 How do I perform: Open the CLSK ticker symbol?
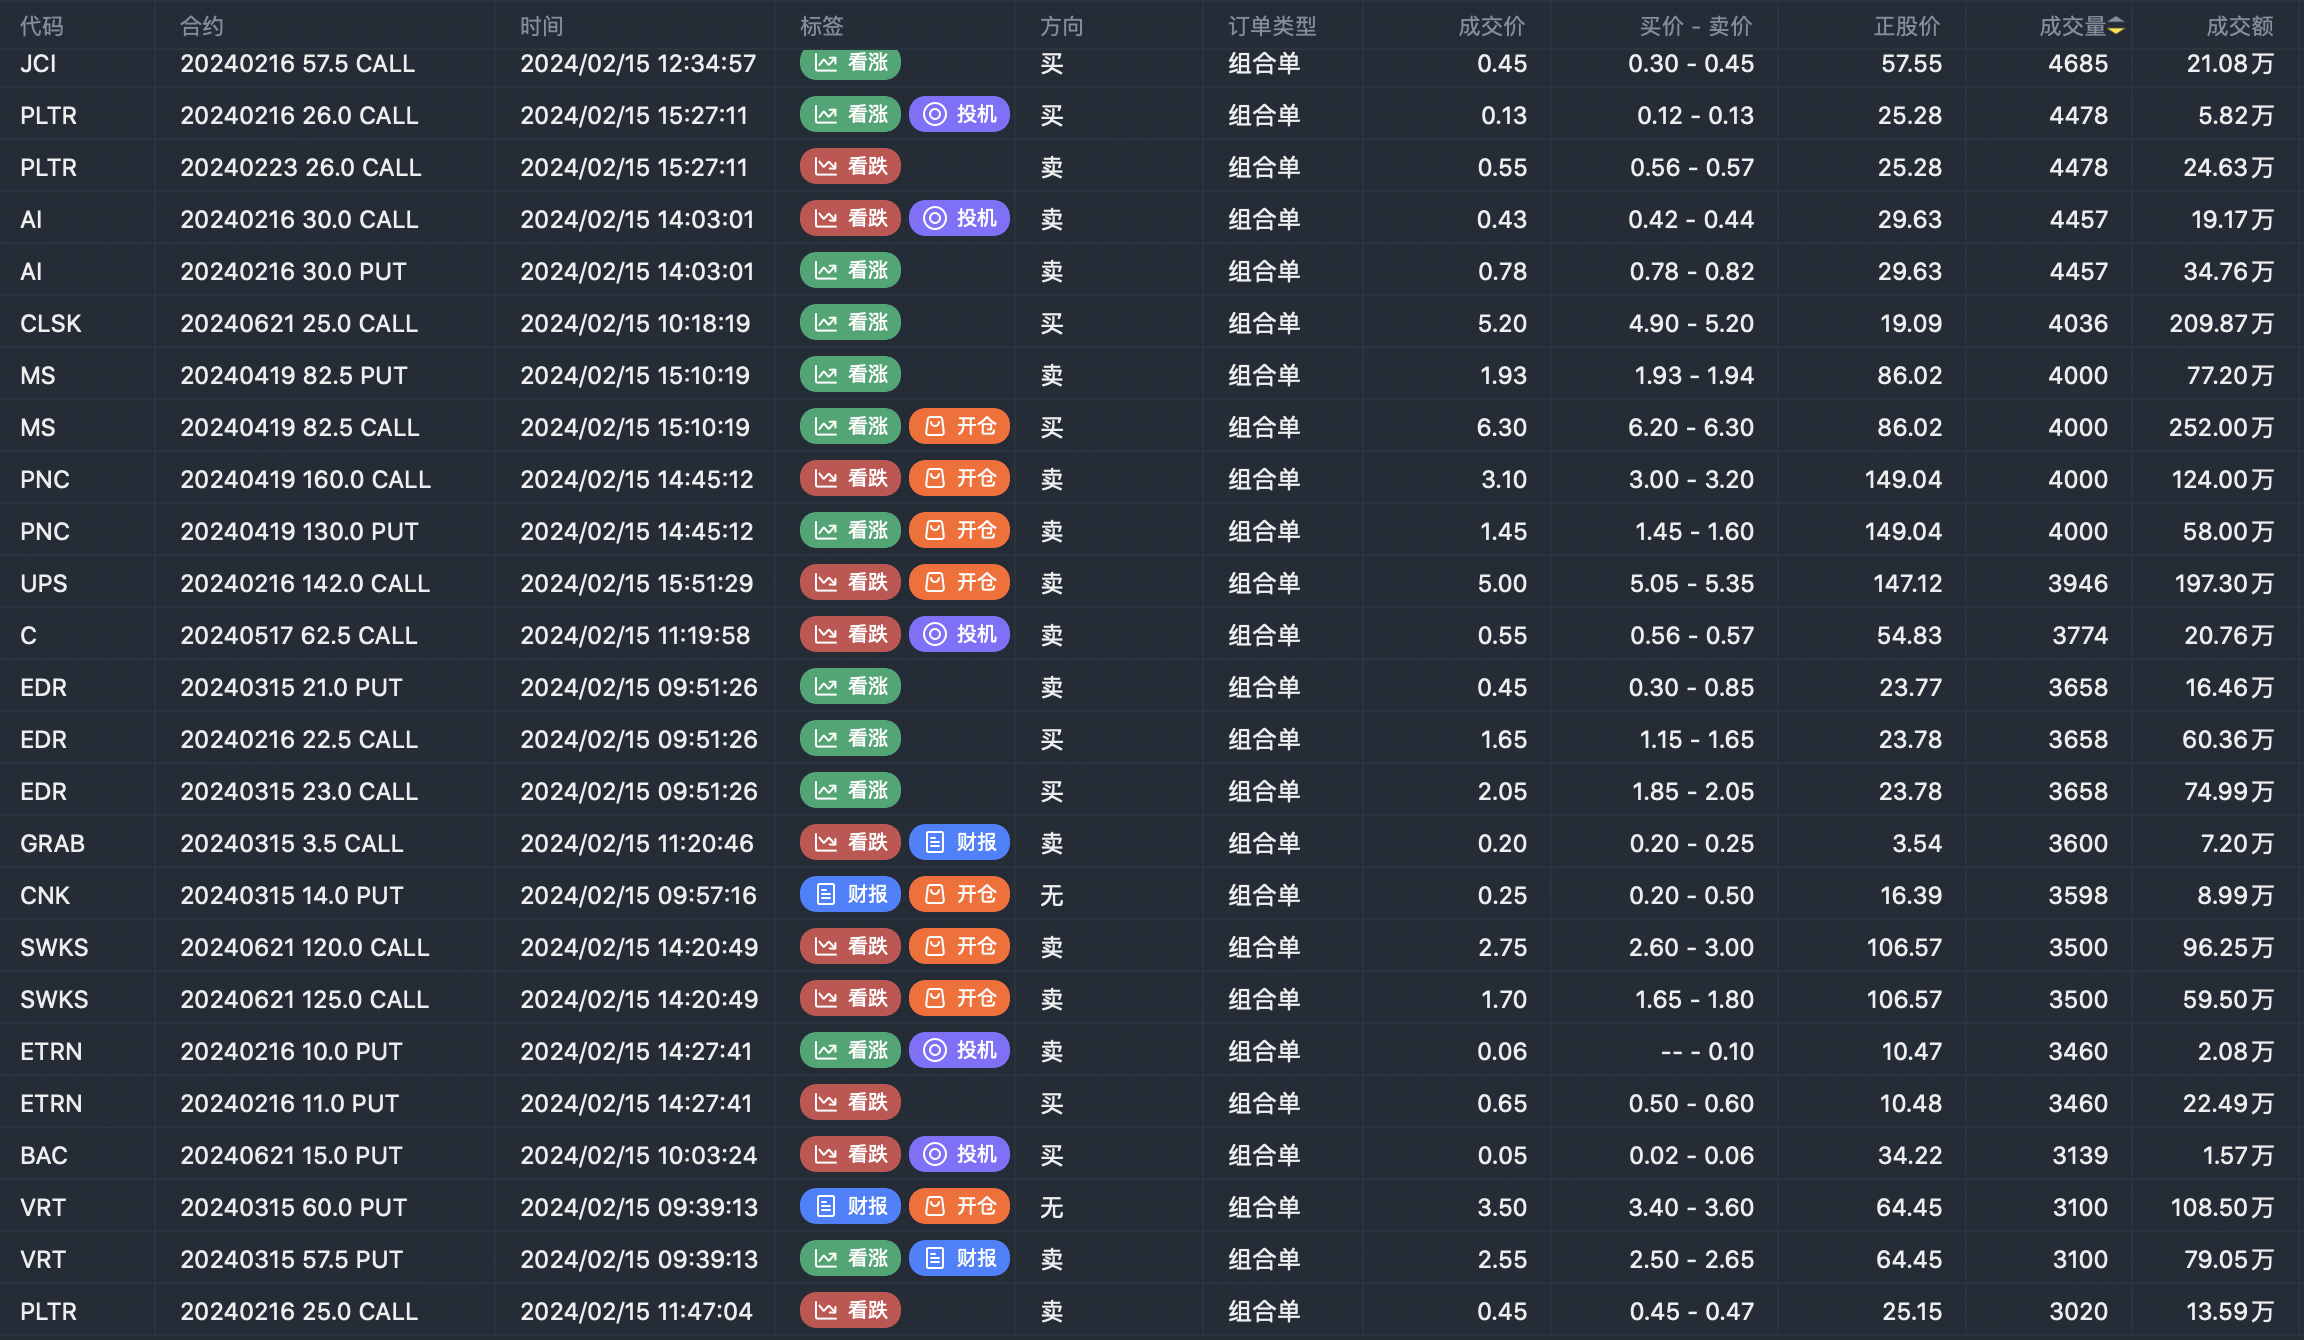51,324
